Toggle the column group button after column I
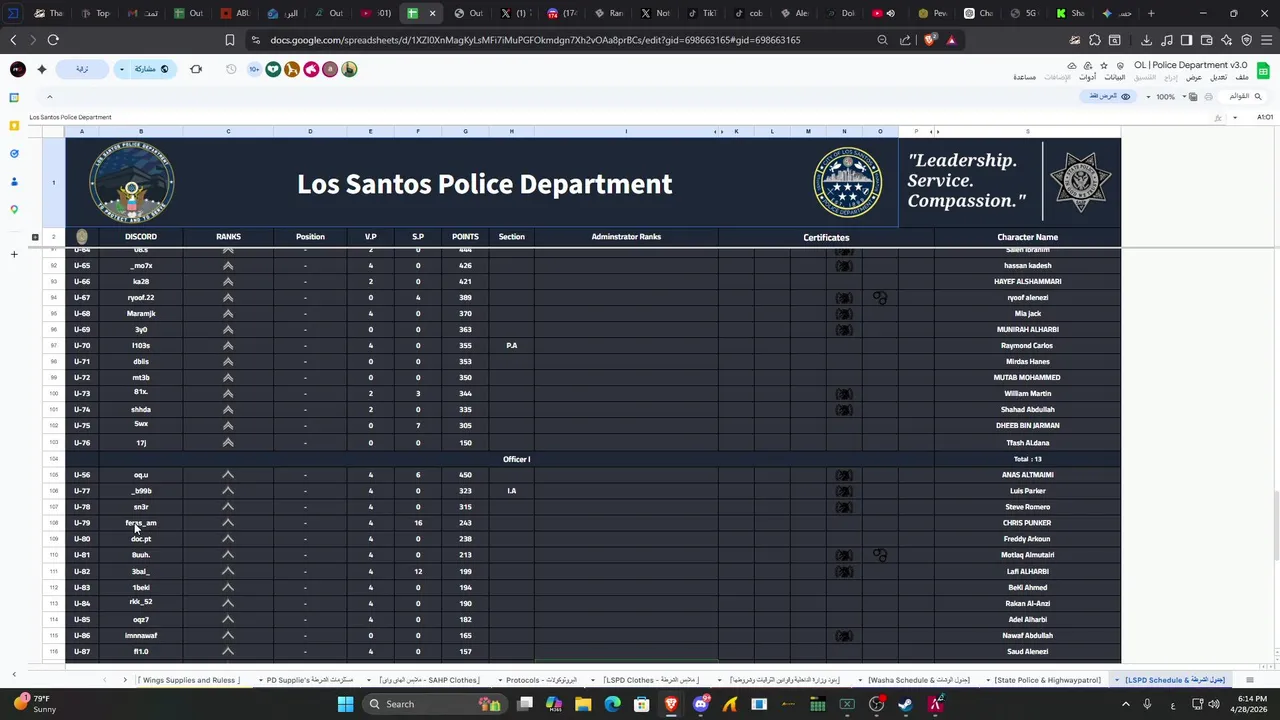 719,132
